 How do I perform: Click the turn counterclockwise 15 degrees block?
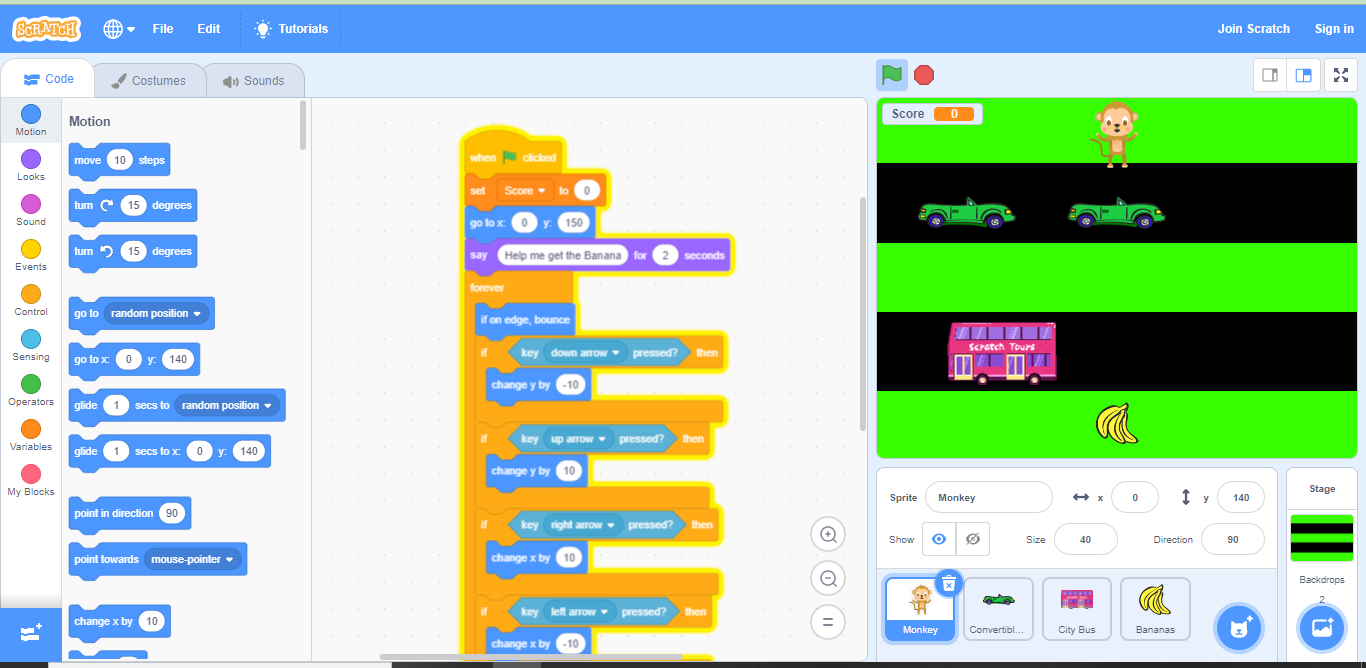tap(133, 251)
